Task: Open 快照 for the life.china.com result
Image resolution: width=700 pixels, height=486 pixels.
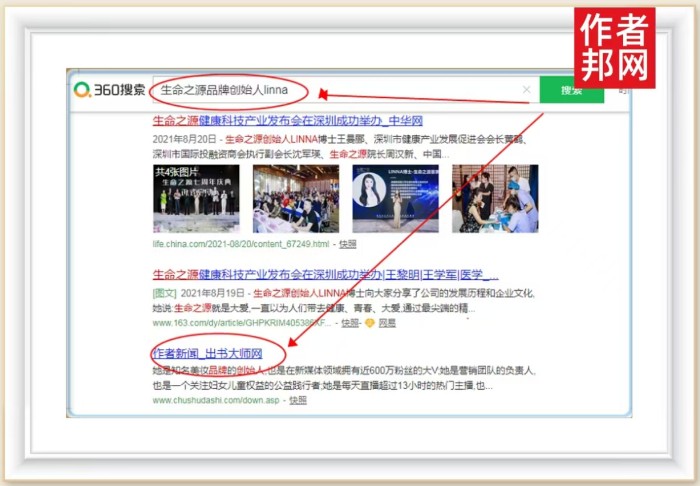Action: pyautogui.click(x=348, y=244)
